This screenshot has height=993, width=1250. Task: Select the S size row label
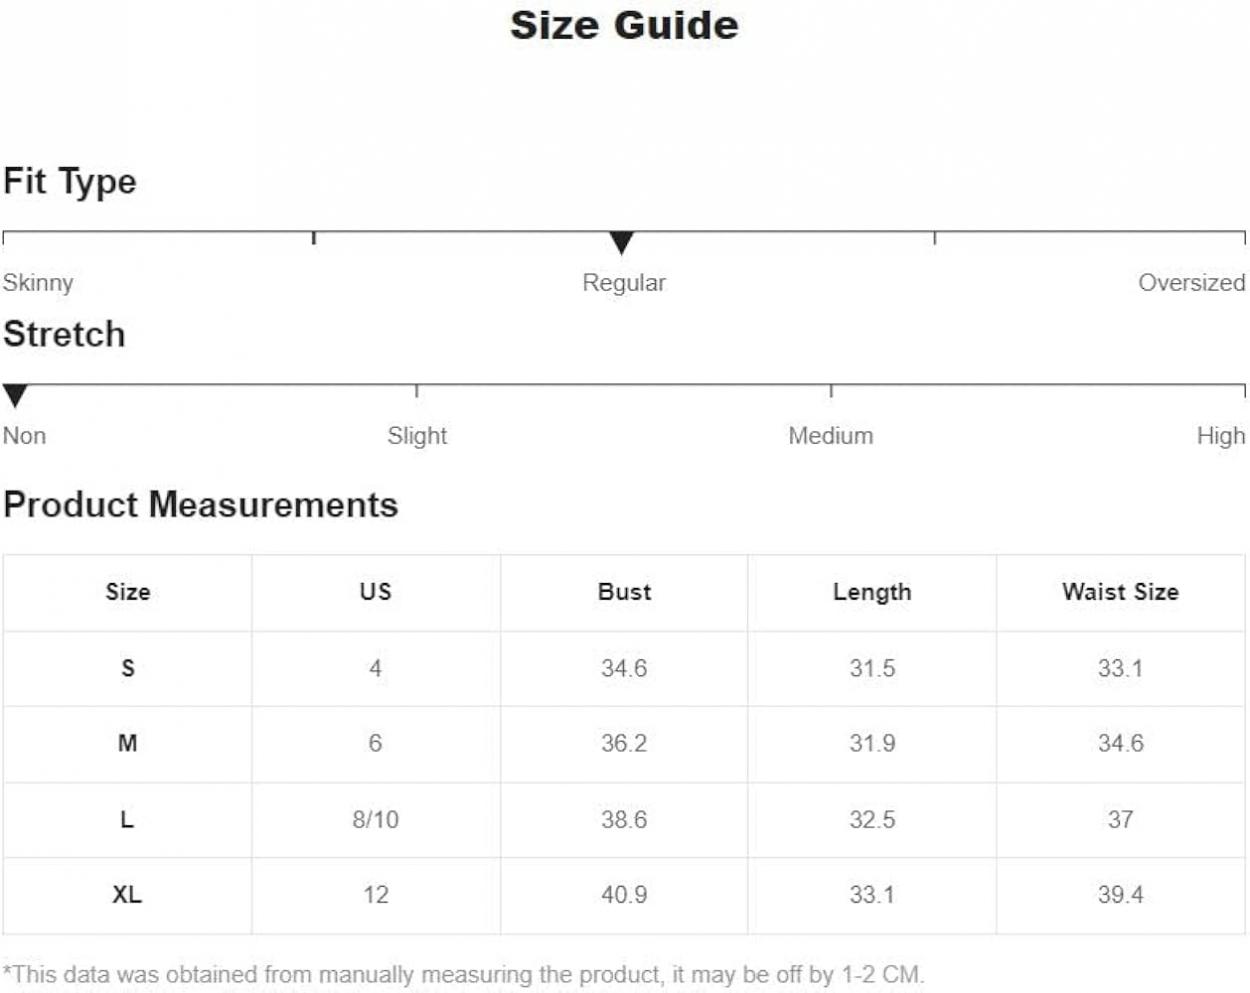tap(128, 668)
